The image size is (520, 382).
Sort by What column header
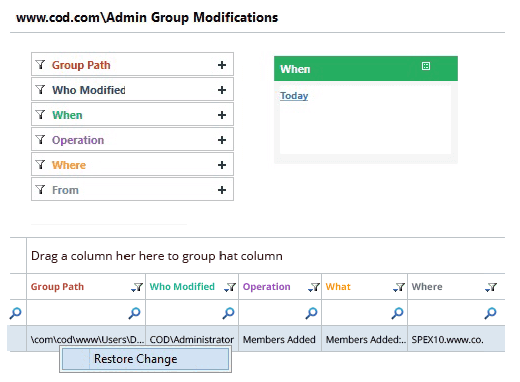338,287
